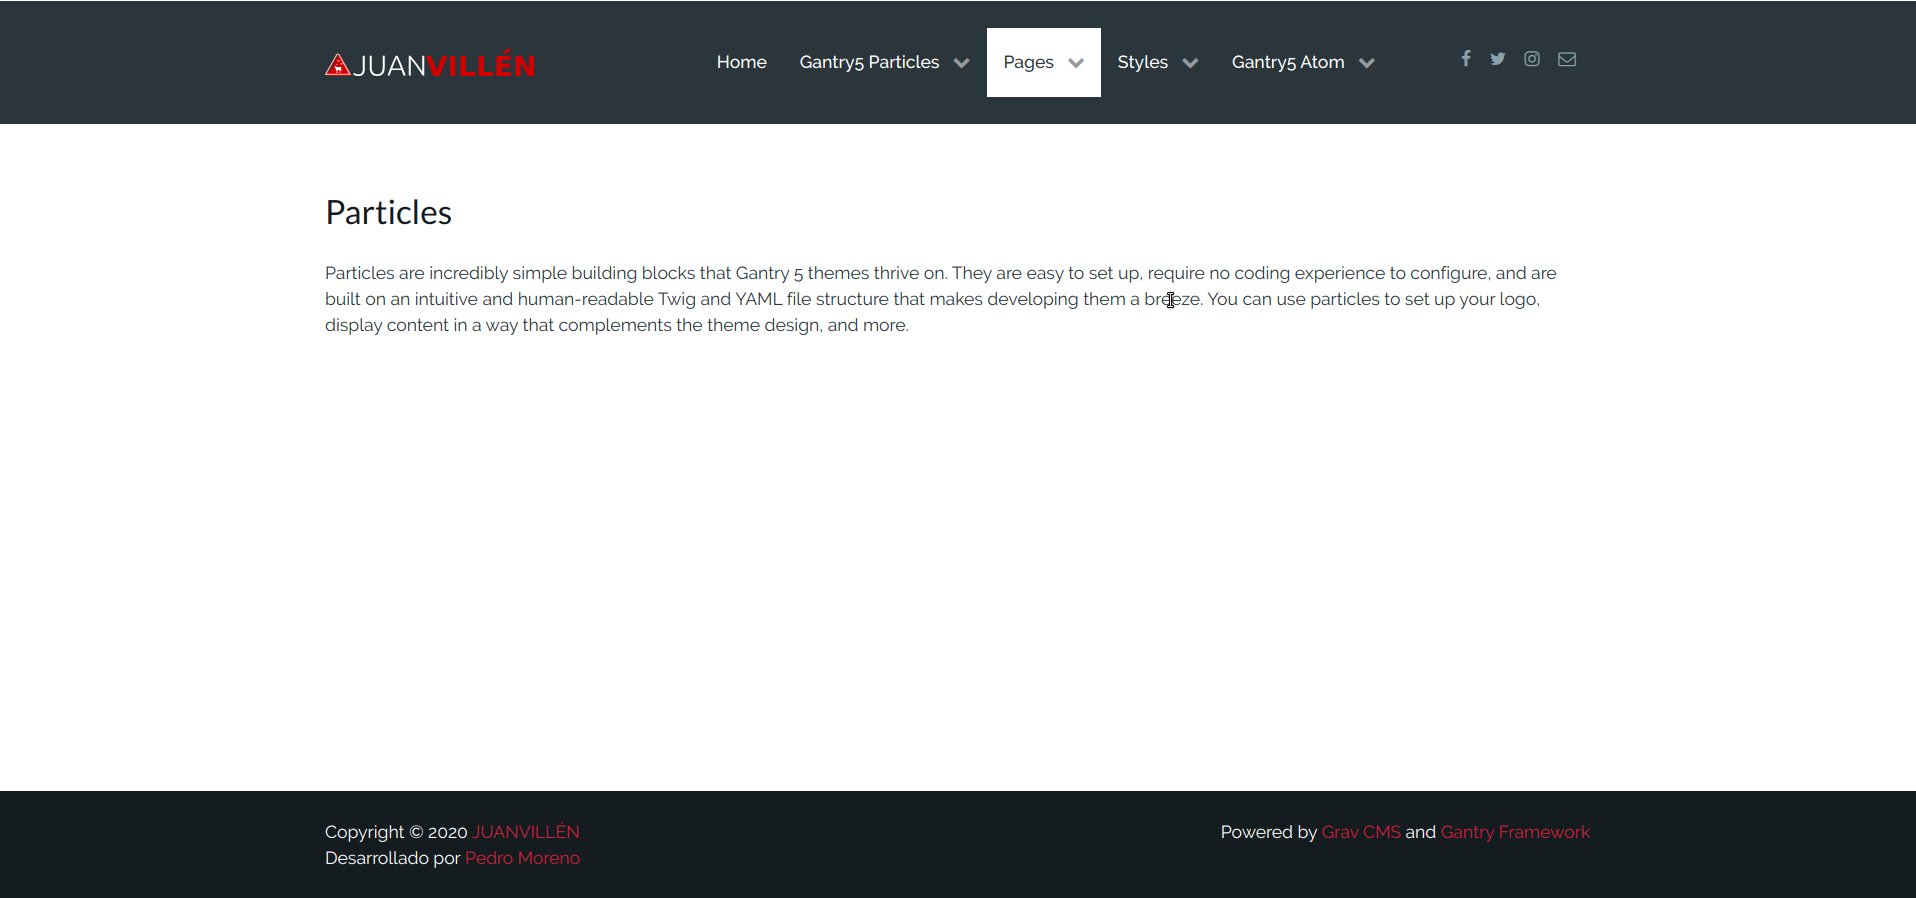Open the Styles menu item

tap(1142, 62)
